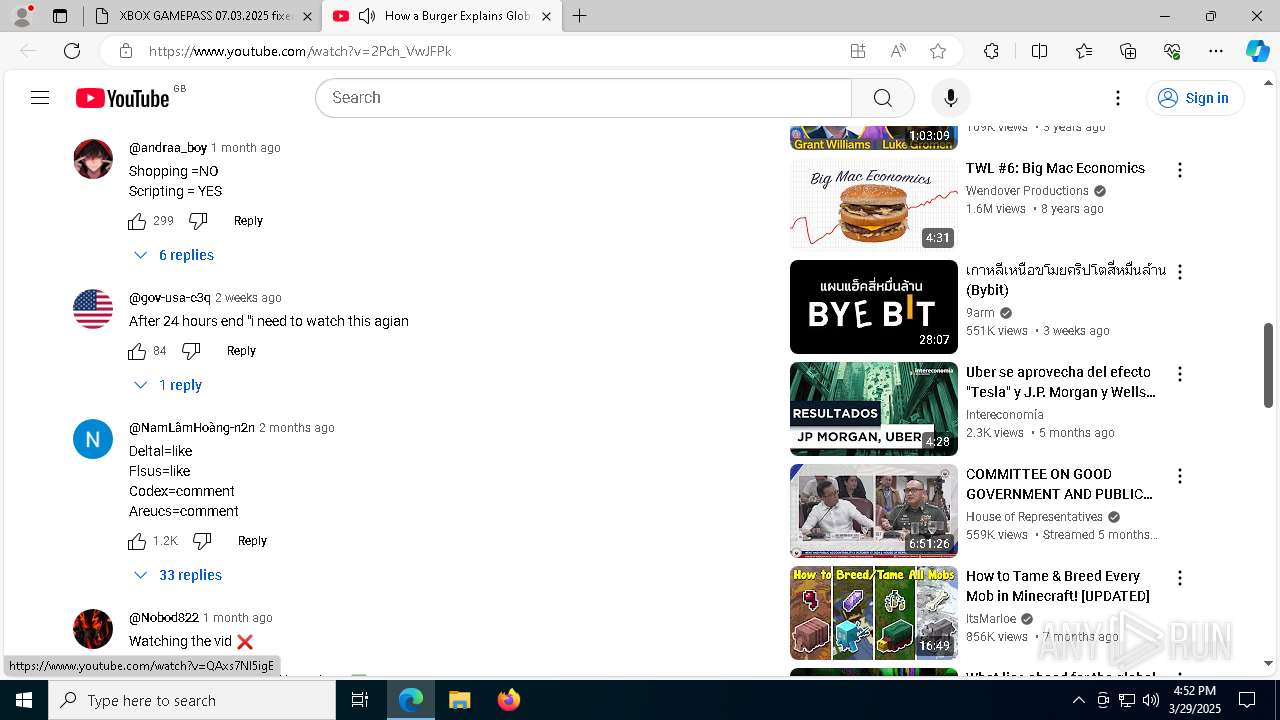Open @andraa_boy avatar

[93, 159]
